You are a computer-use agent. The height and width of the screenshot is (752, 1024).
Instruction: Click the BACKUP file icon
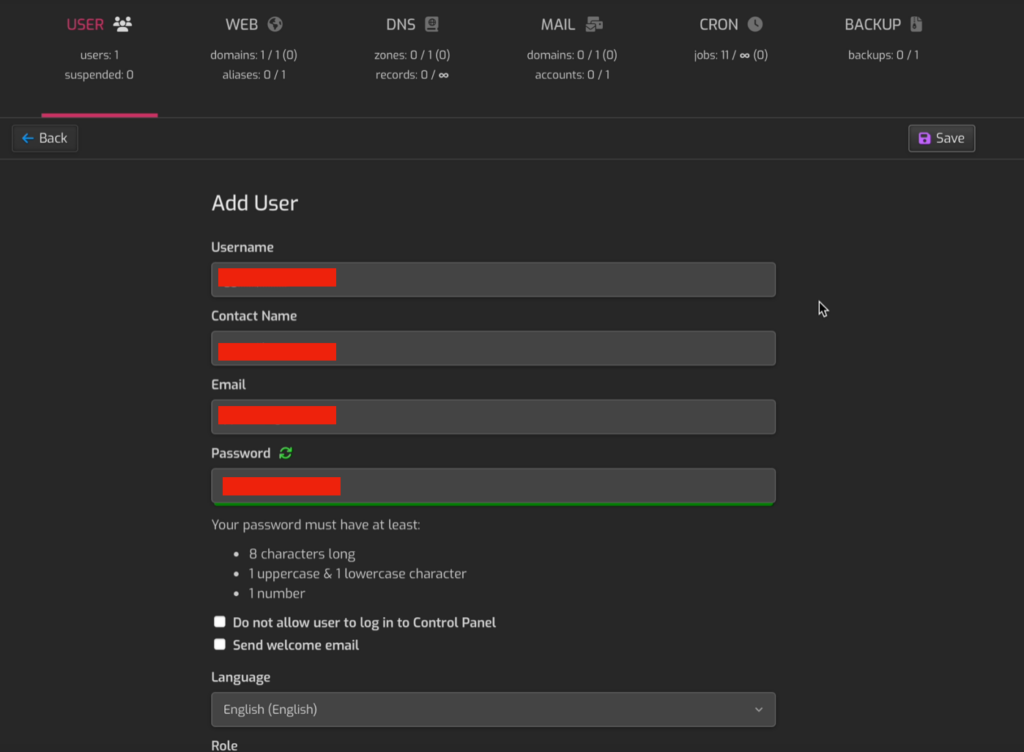[916, 24]
